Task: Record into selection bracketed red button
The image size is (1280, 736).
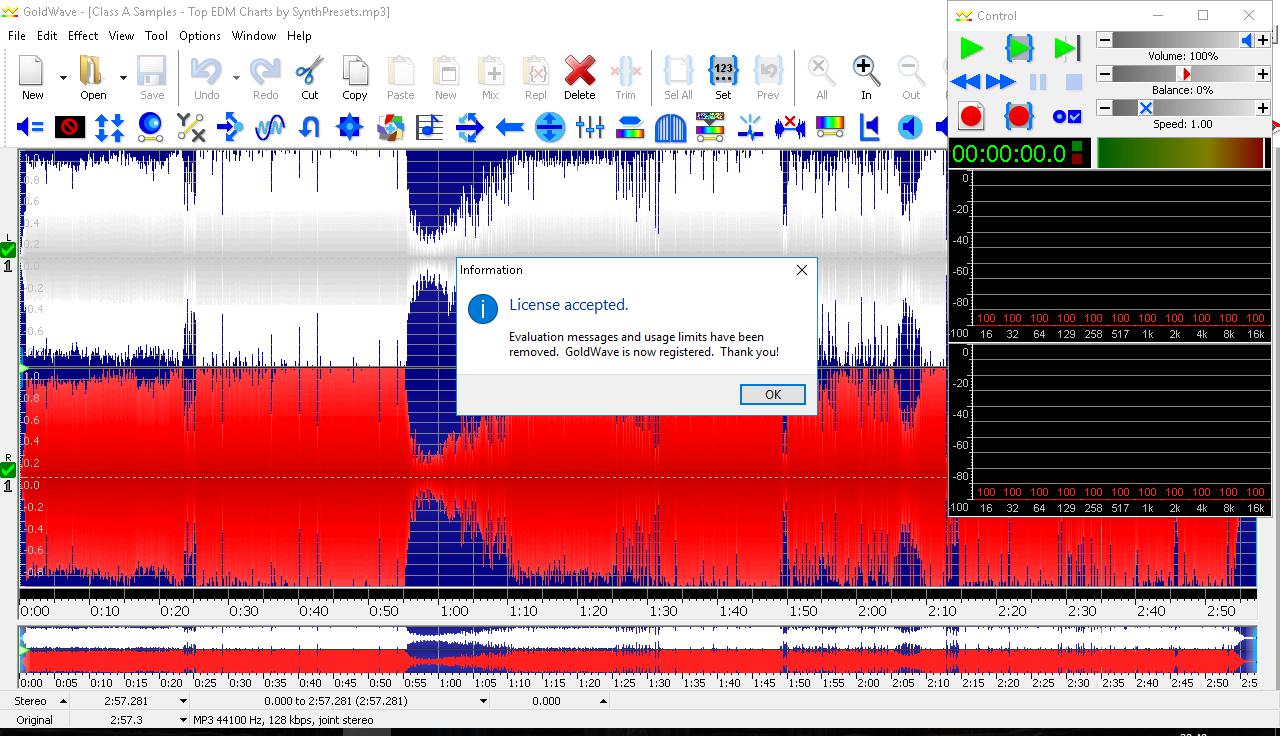Action: pos(1019,116)
